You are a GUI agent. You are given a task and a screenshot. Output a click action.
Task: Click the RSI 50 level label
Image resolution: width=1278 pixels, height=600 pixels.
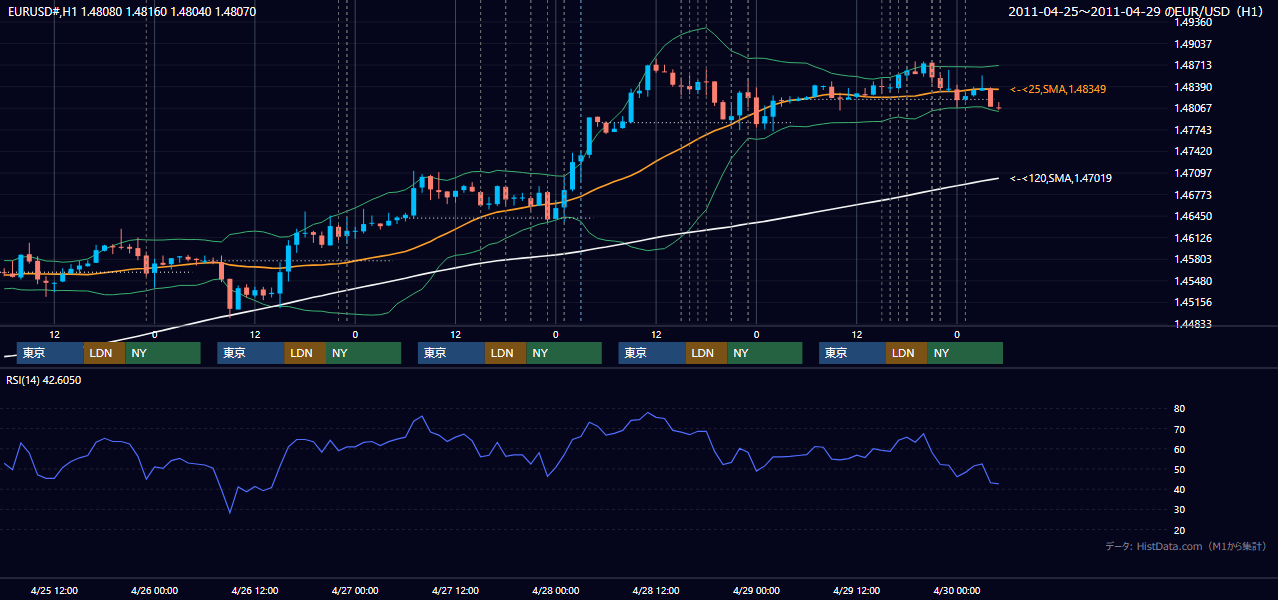1179,469
